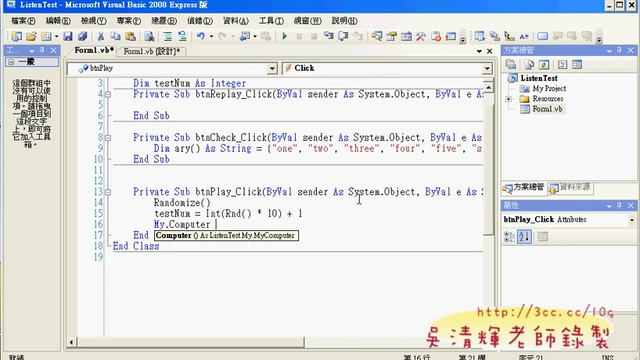This screenshot has width=640, height=360.
Task: Pin the Solution Explorer panel
Action: pyautogui.click(x=619, y=50)
